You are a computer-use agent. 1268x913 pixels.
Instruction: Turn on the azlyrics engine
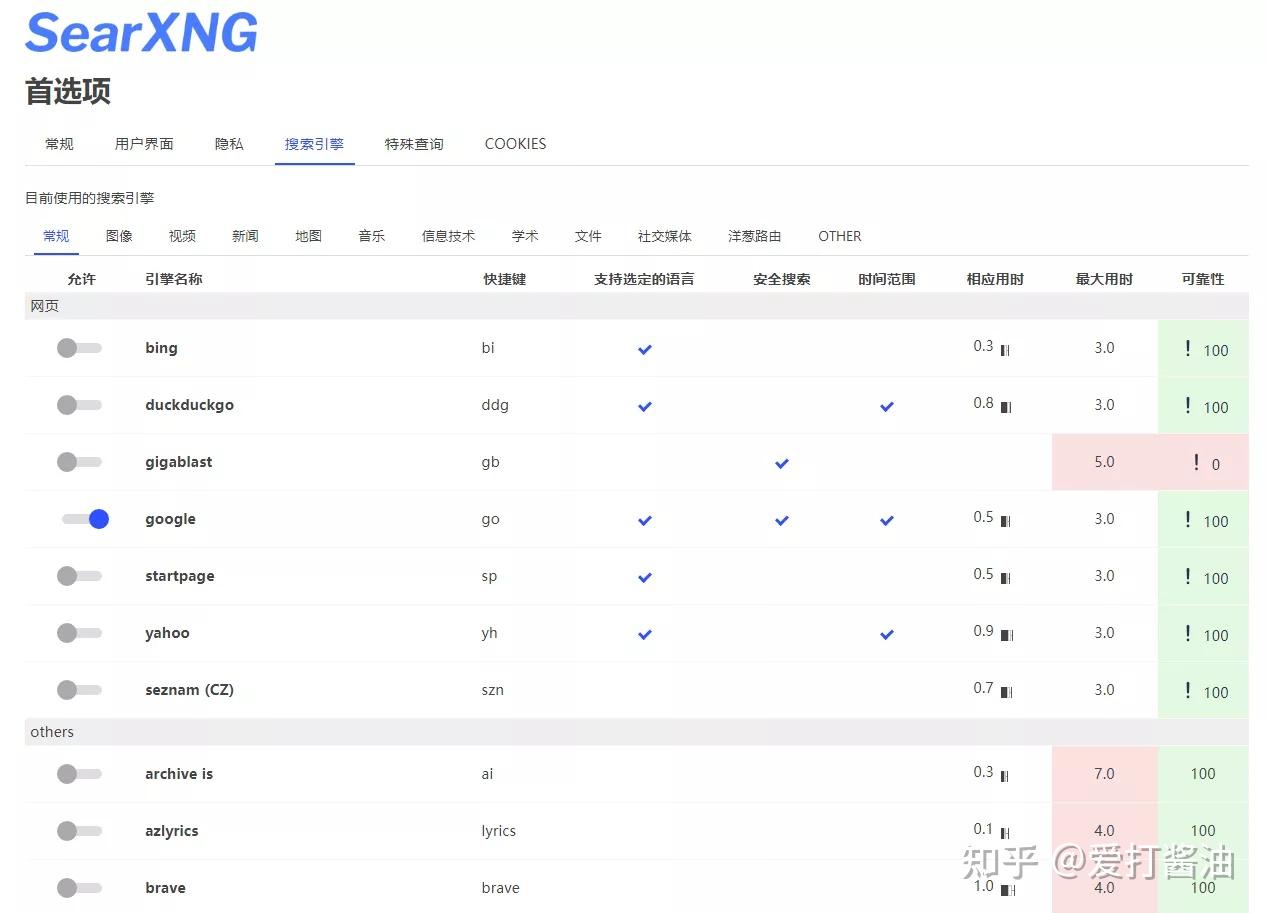pyautogui.click(x=79, y=831)
